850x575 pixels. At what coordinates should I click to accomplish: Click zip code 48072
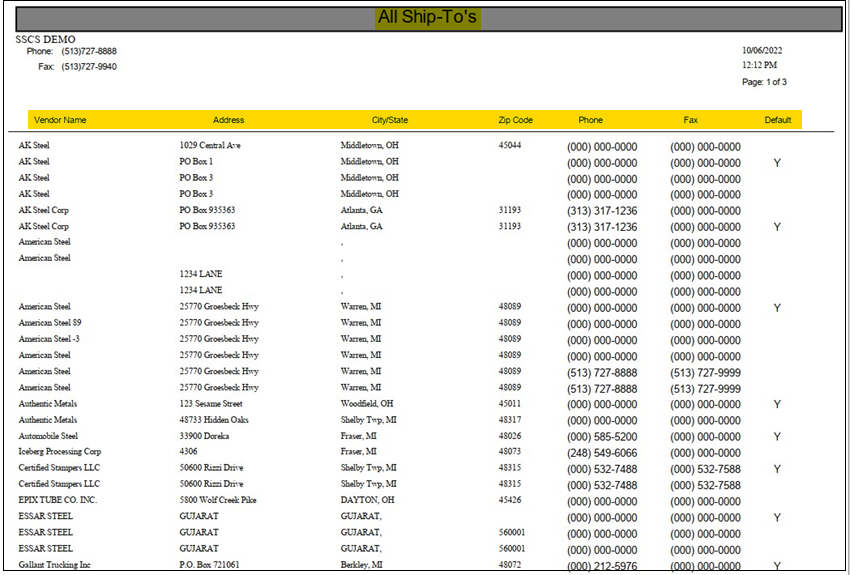point(510,565)
